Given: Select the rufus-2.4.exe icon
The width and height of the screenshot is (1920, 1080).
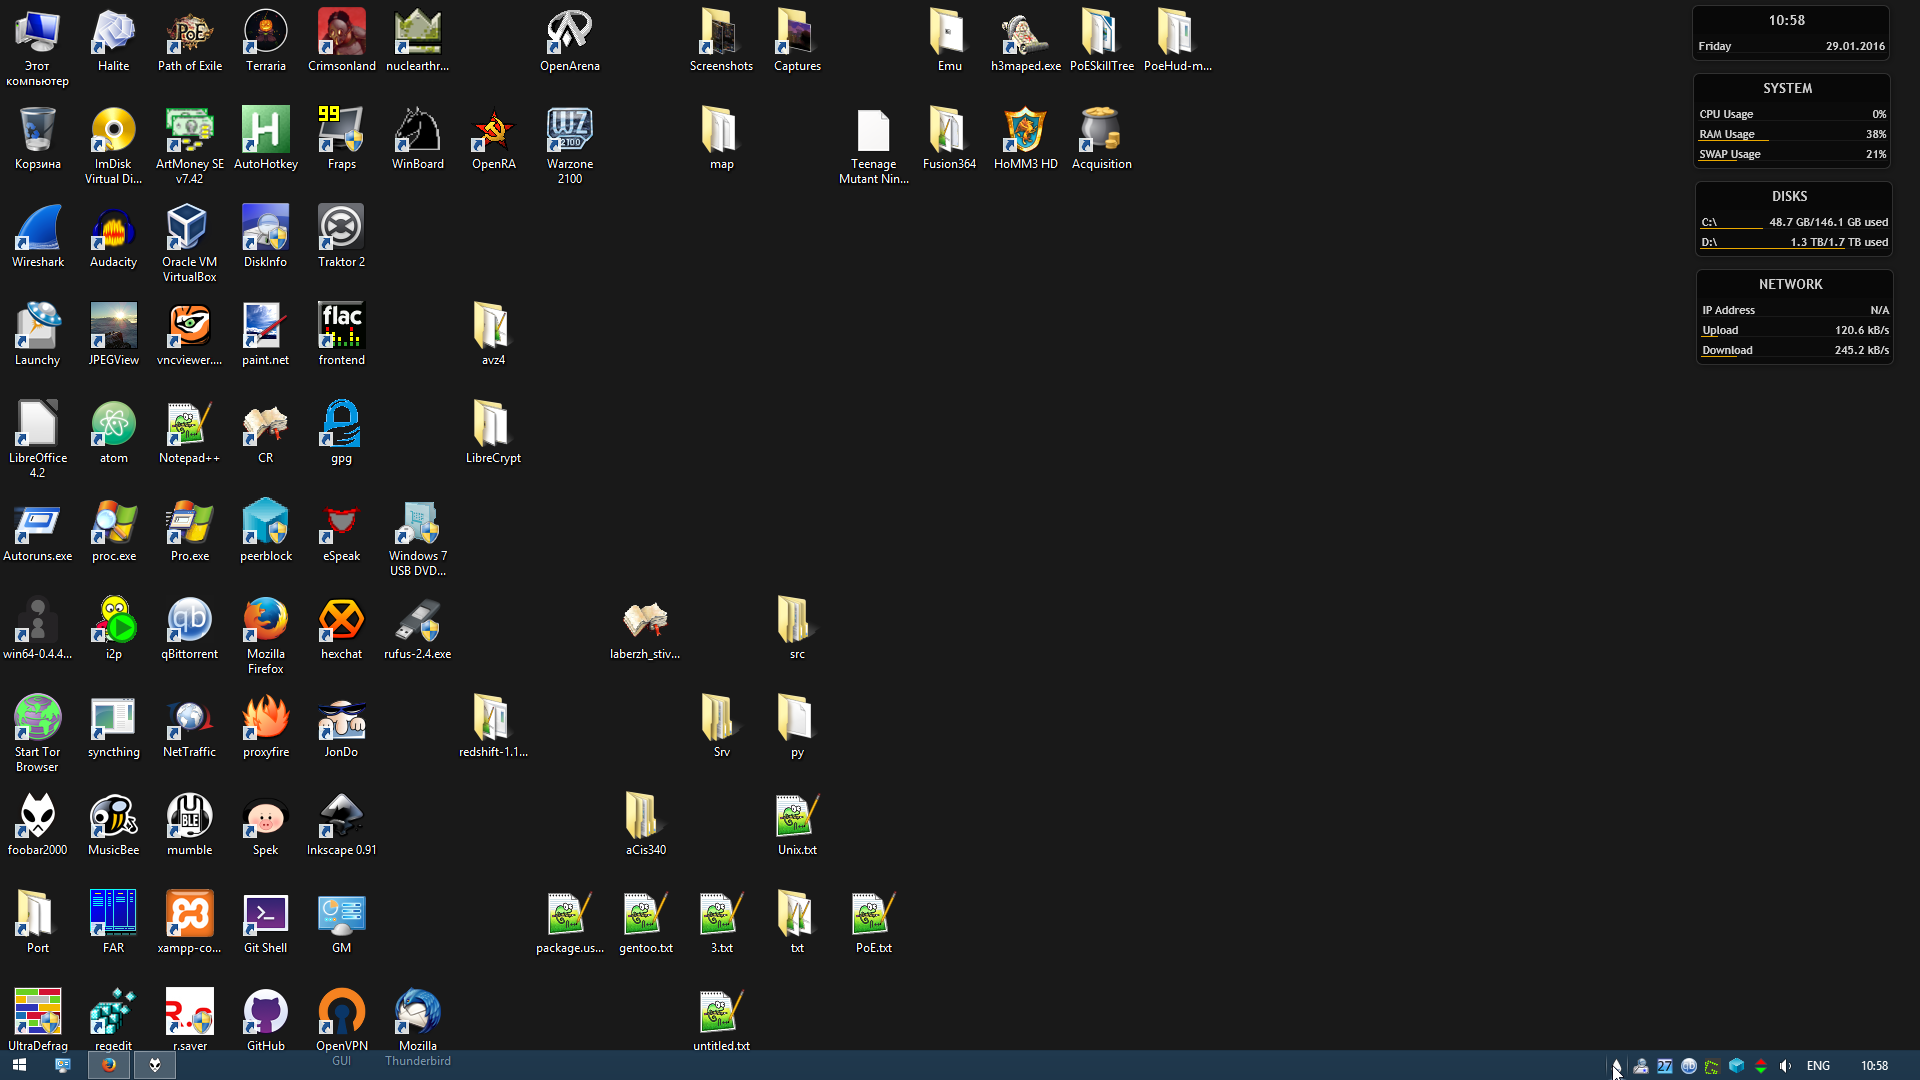Looking at the screenshot, I should tap(418, 628).
